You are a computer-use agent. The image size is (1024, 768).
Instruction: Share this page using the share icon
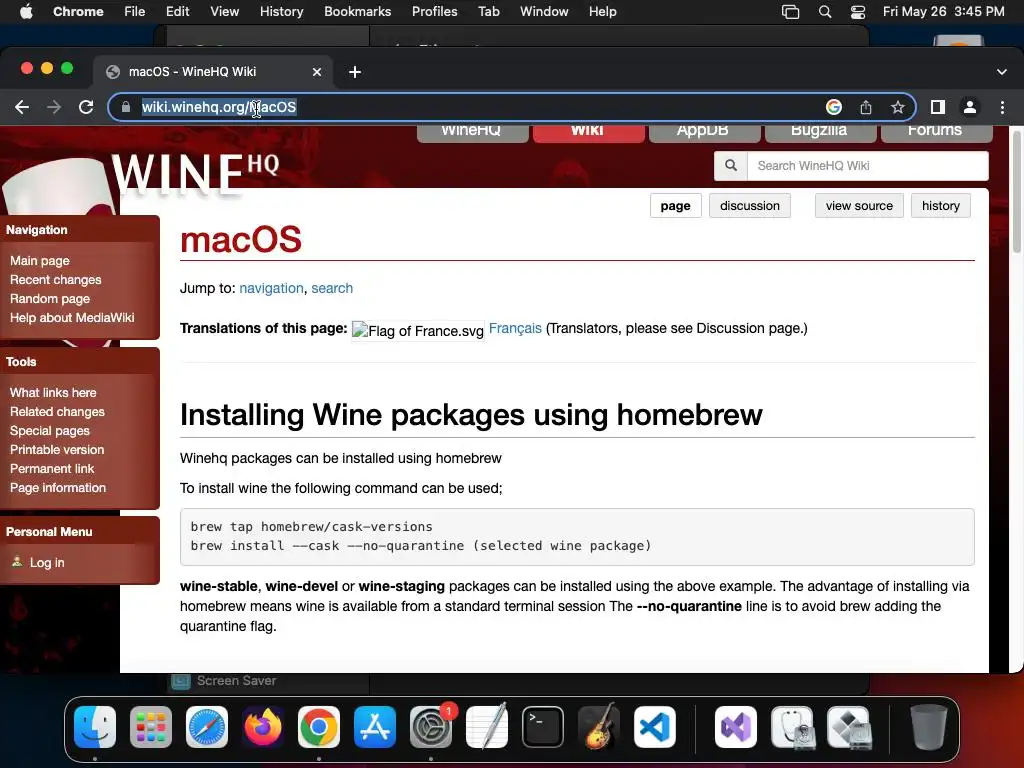866,107
